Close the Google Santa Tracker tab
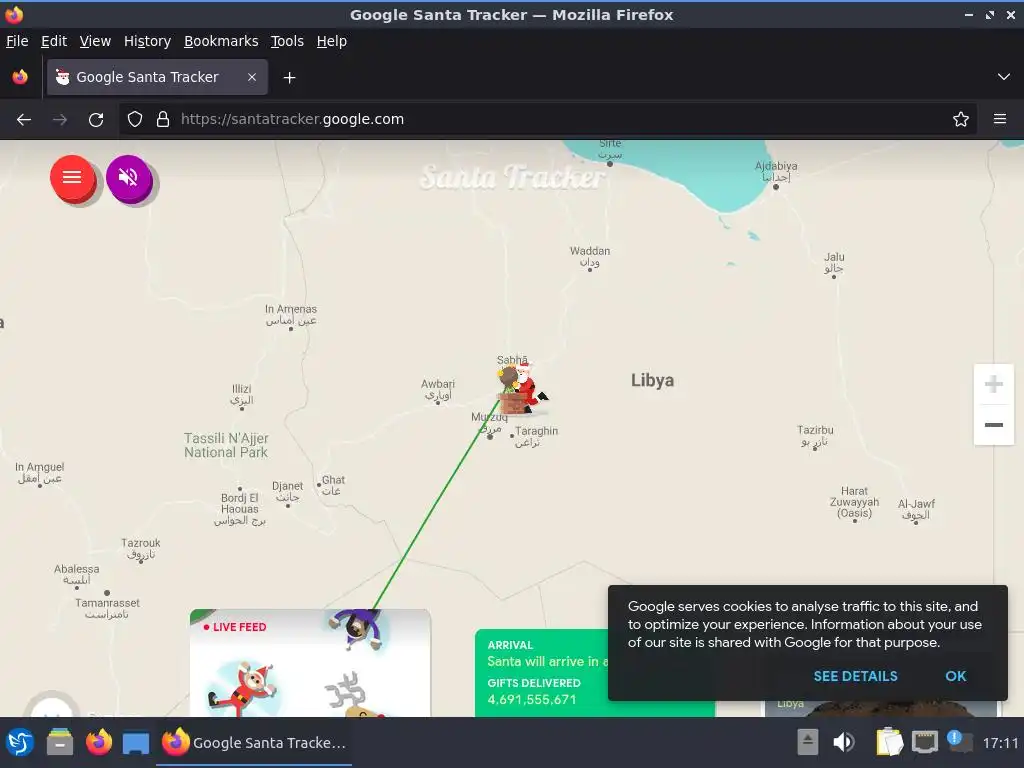Image resolution: width=1024 pixels, height=768 pixels. pos(252,77)
